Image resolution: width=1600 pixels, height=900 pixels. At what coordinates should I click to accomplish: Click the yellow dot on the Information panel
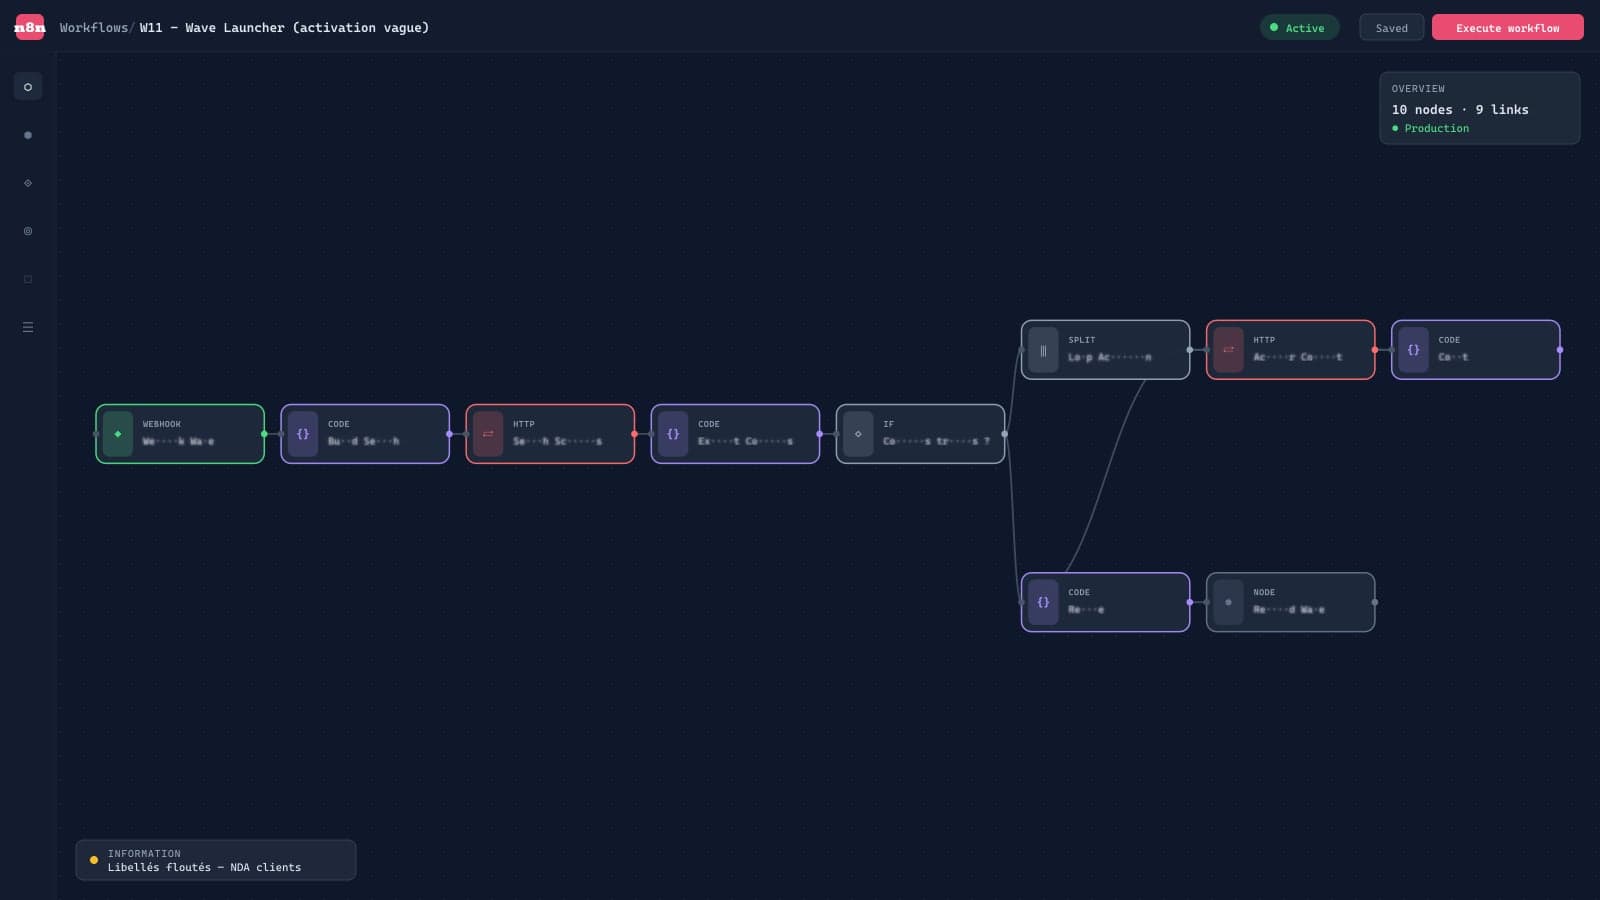(93, 860)
